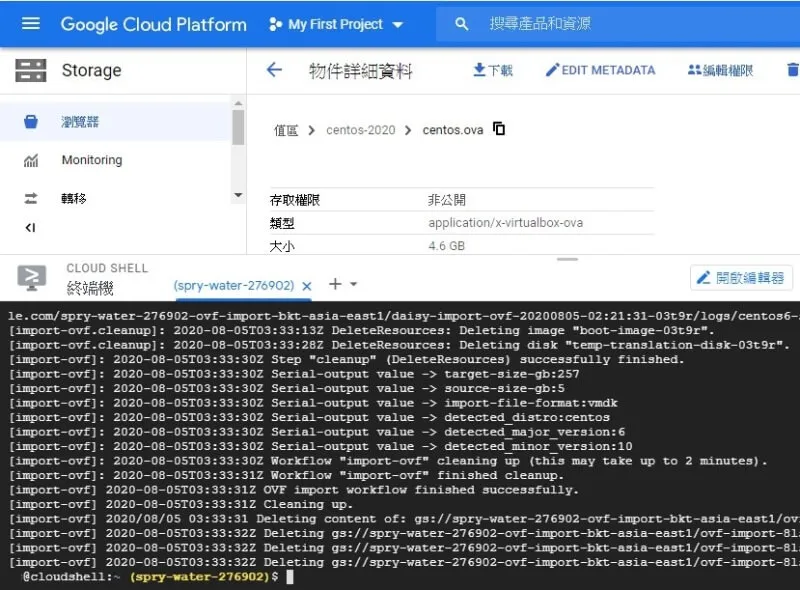Copy the centos.ova object path
The image size is (800, 590).
tap(500, 129)
